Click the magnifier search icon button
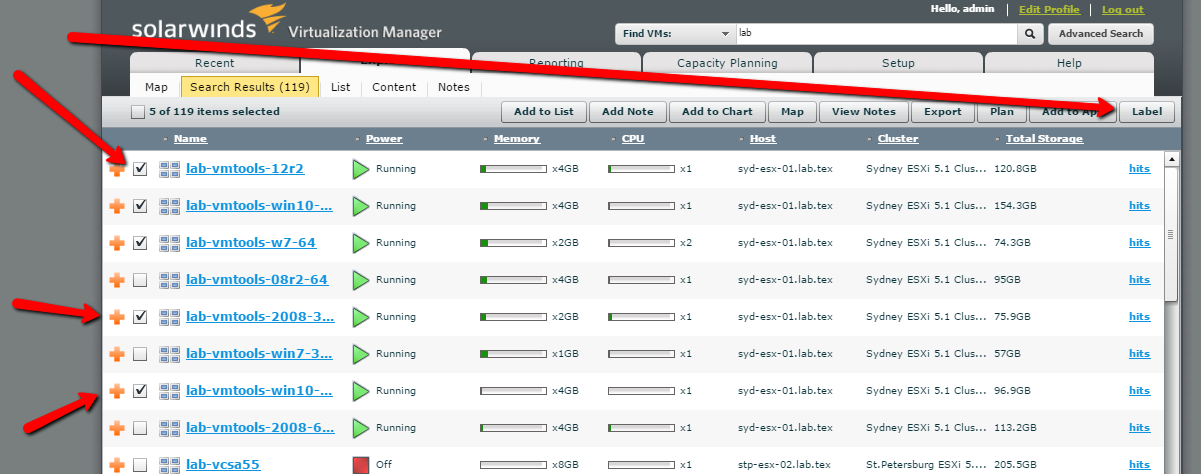 [1030, 33]
